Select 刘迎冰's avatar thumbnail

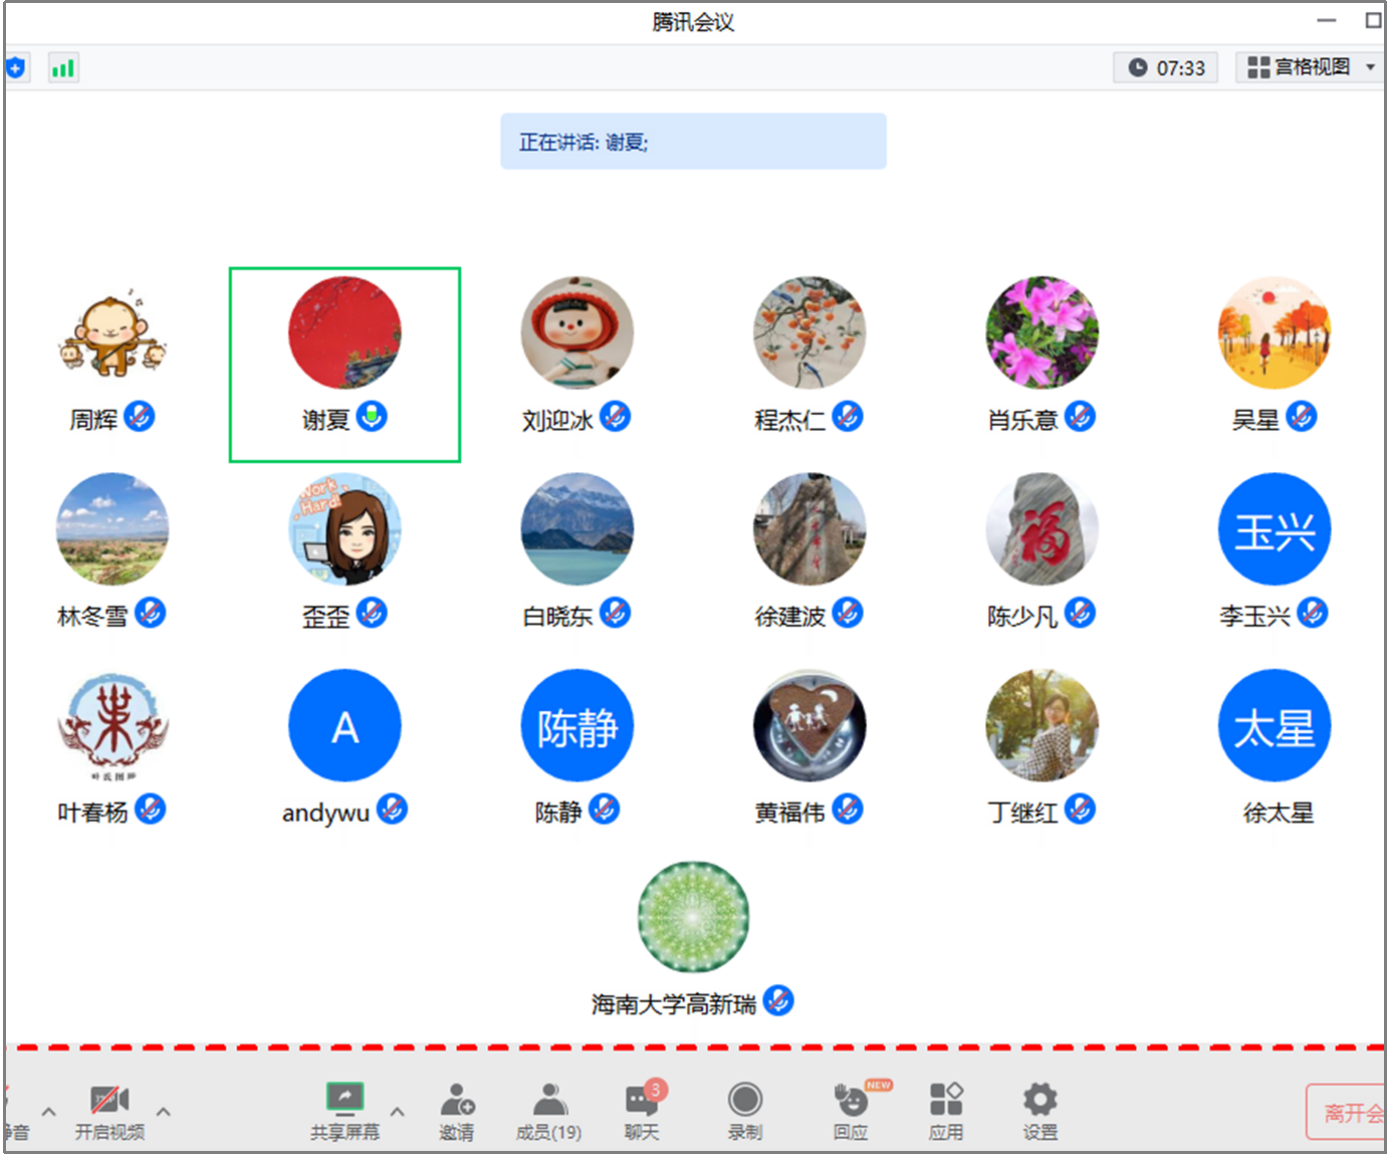[577, 333]
